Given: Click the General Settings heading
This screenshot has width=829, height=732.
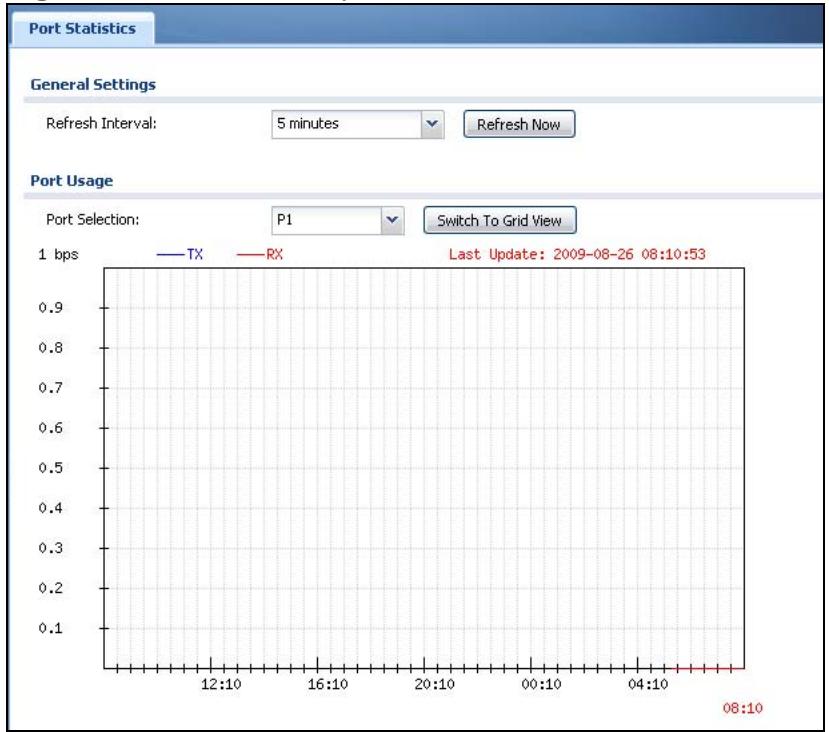Looking at the screenshot, I should tap(93, 85).
